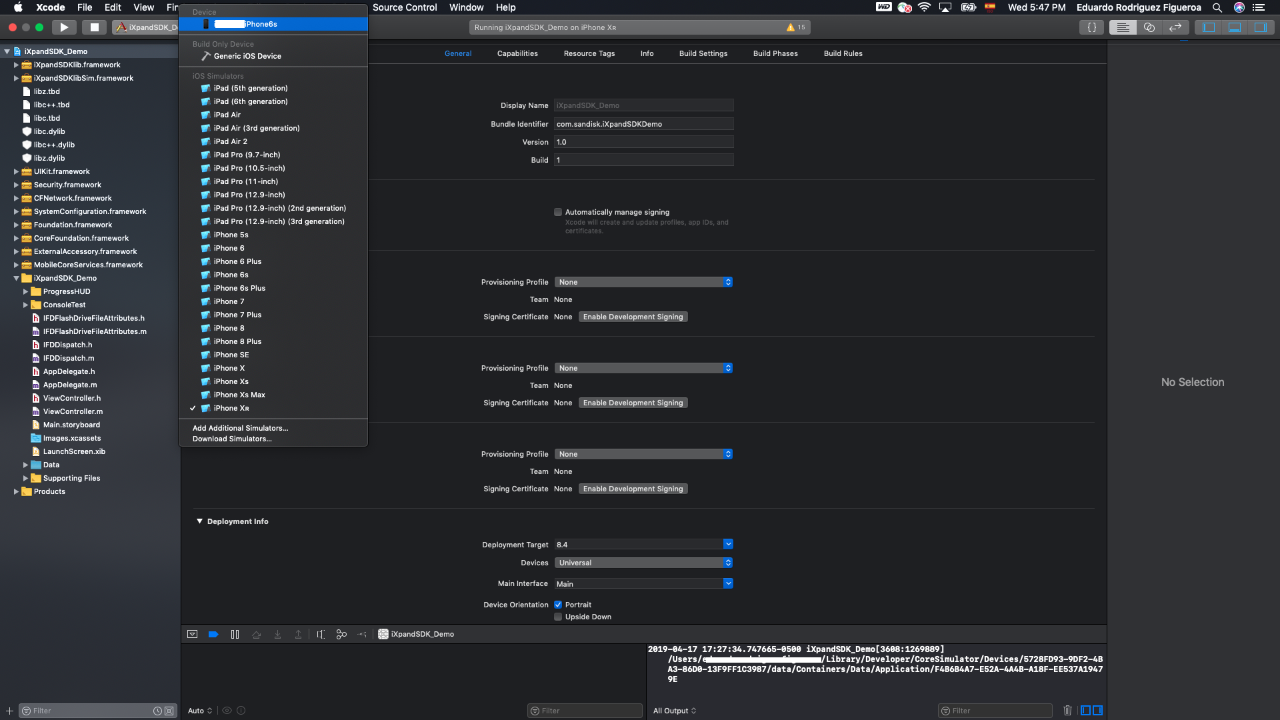Screen dimensions: 1280x720
Task: Check the Upside Down orientation
Action: 558,617
